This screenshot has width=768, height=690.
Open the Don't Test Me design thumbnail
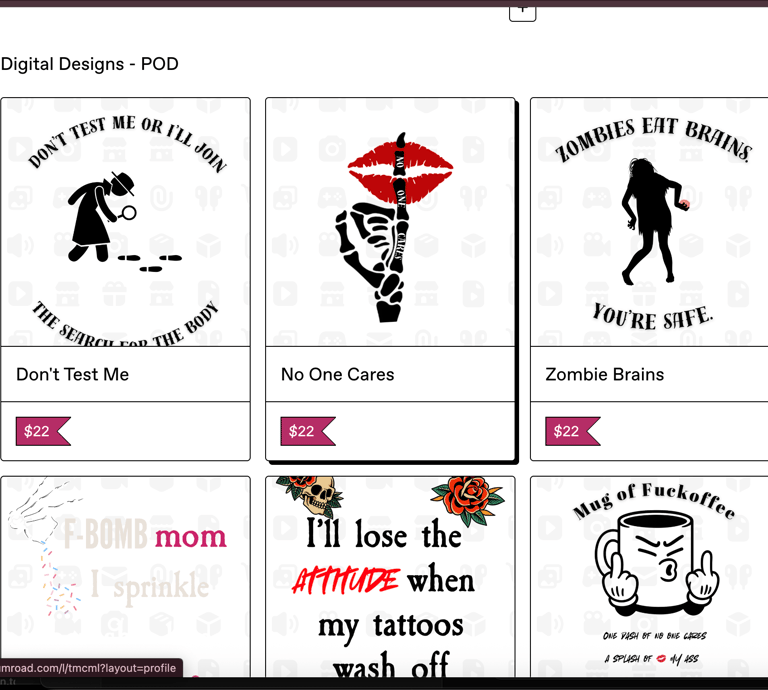[x=125, y=222]
